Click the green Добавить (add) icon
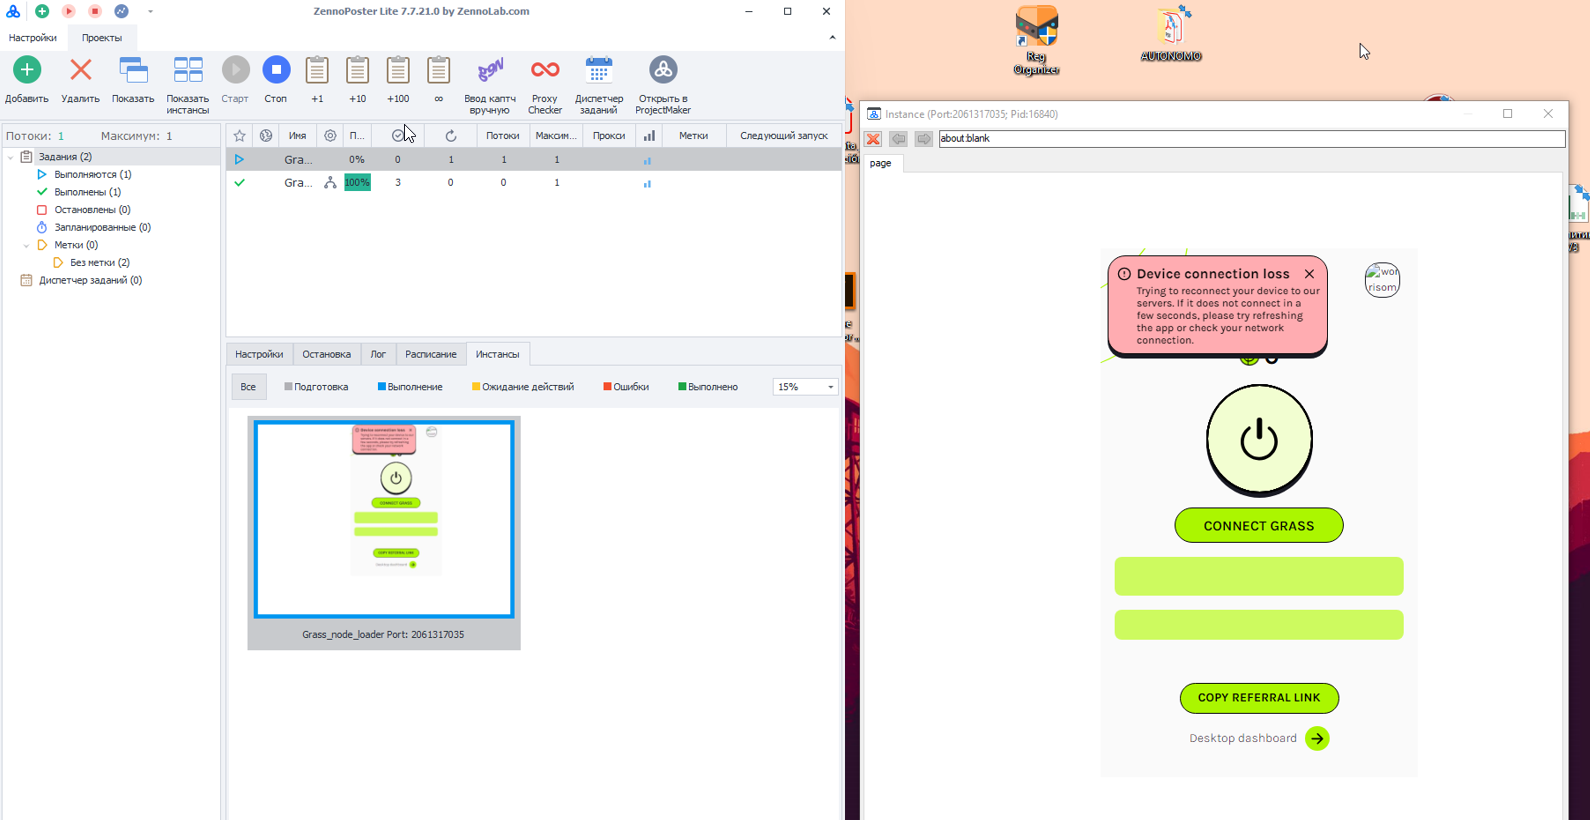The width and height of the screenshot is (1590, 820). (x=27, y=70)
